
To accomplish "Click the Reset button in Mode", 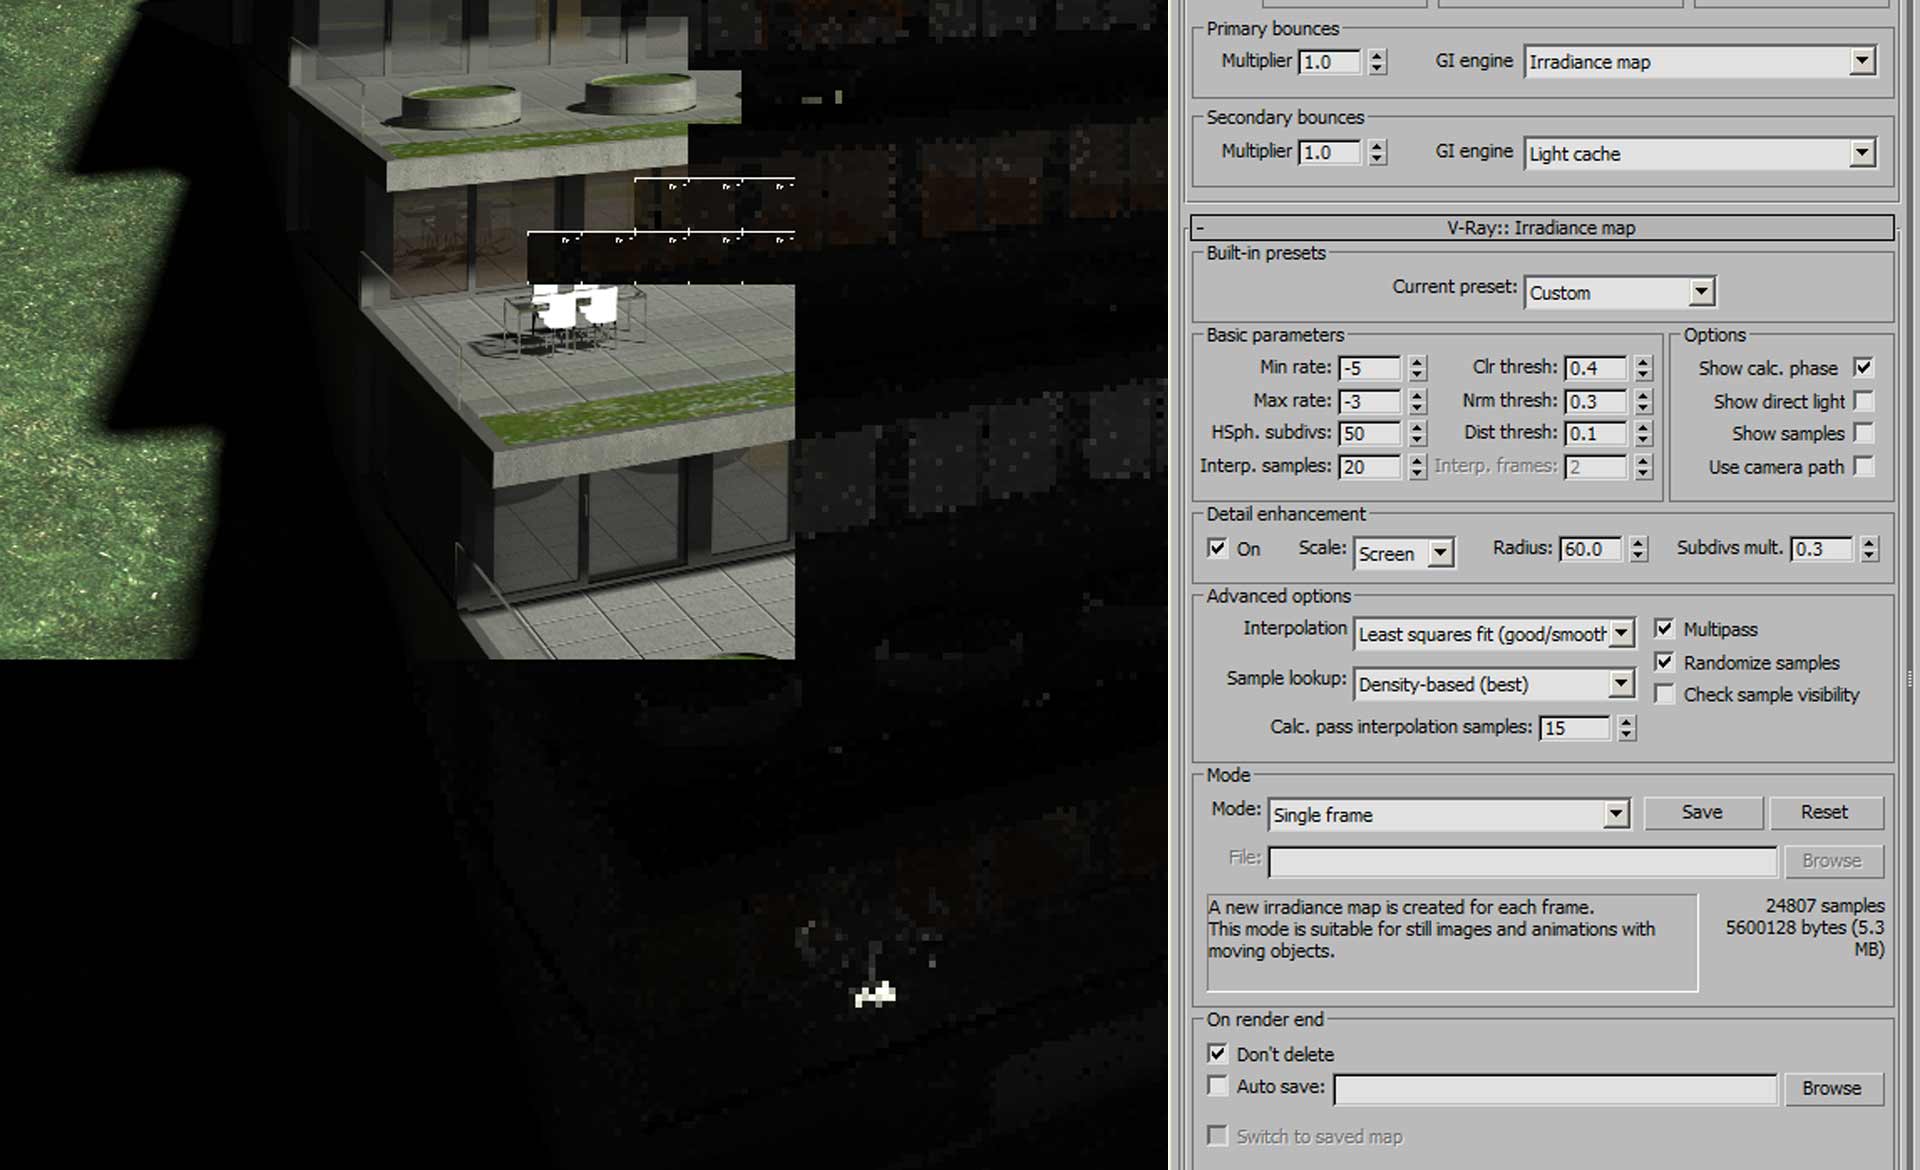I will click(x=1825, y=812).
